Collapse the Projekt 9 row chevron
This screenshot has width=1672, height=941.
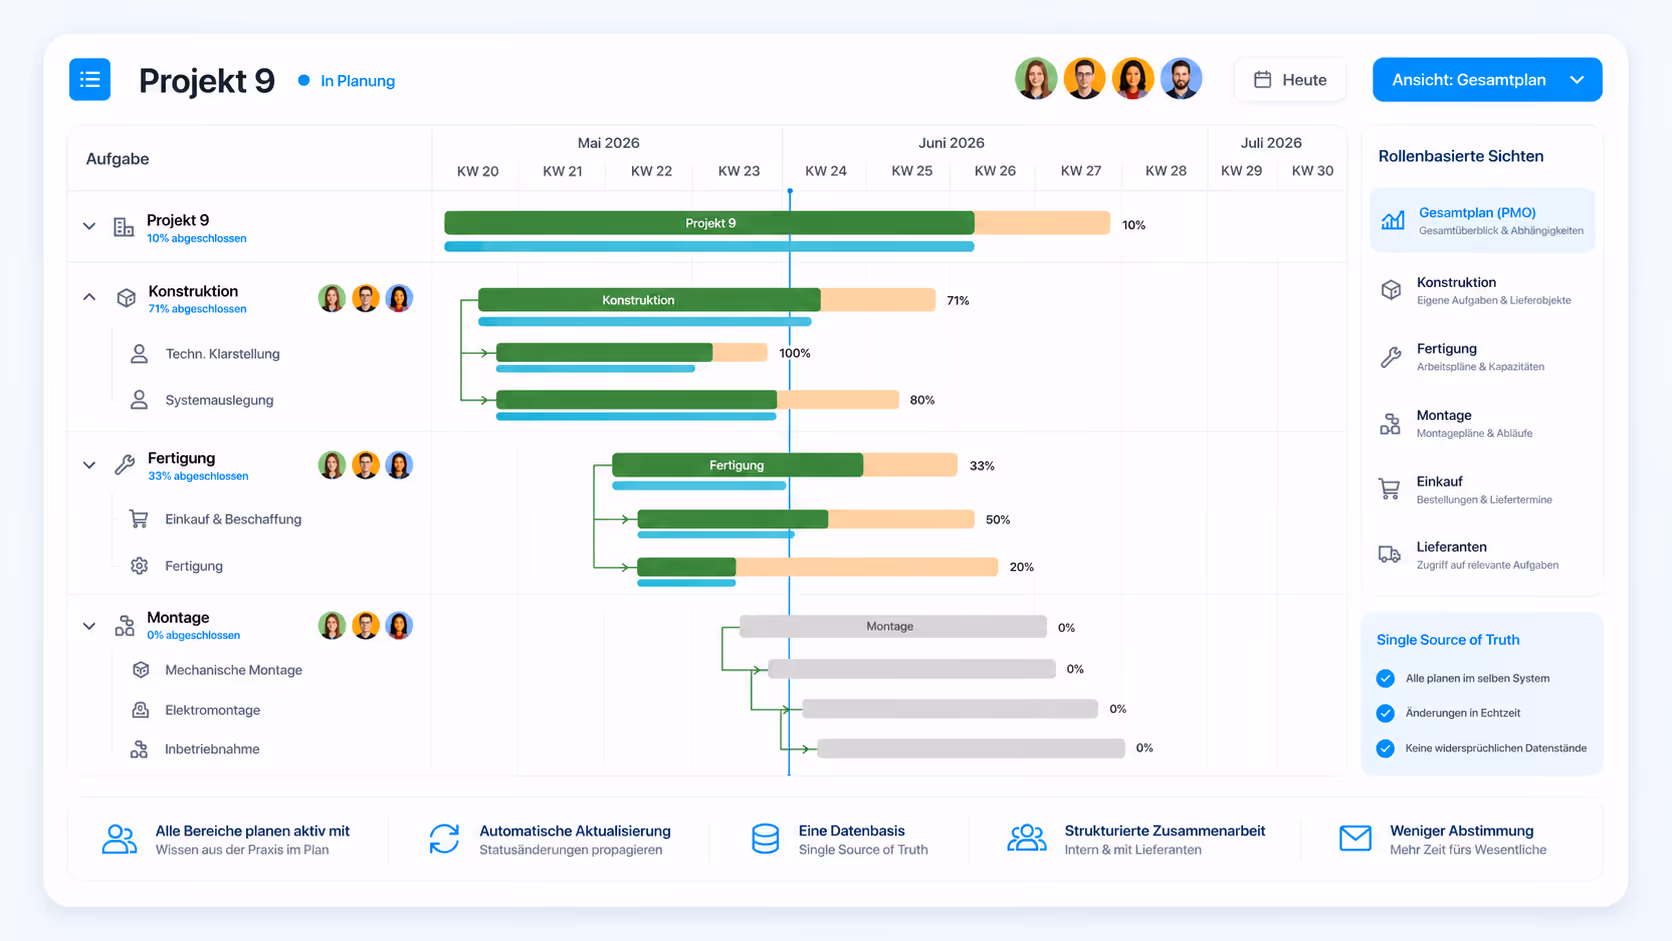(x=89, y=226)
